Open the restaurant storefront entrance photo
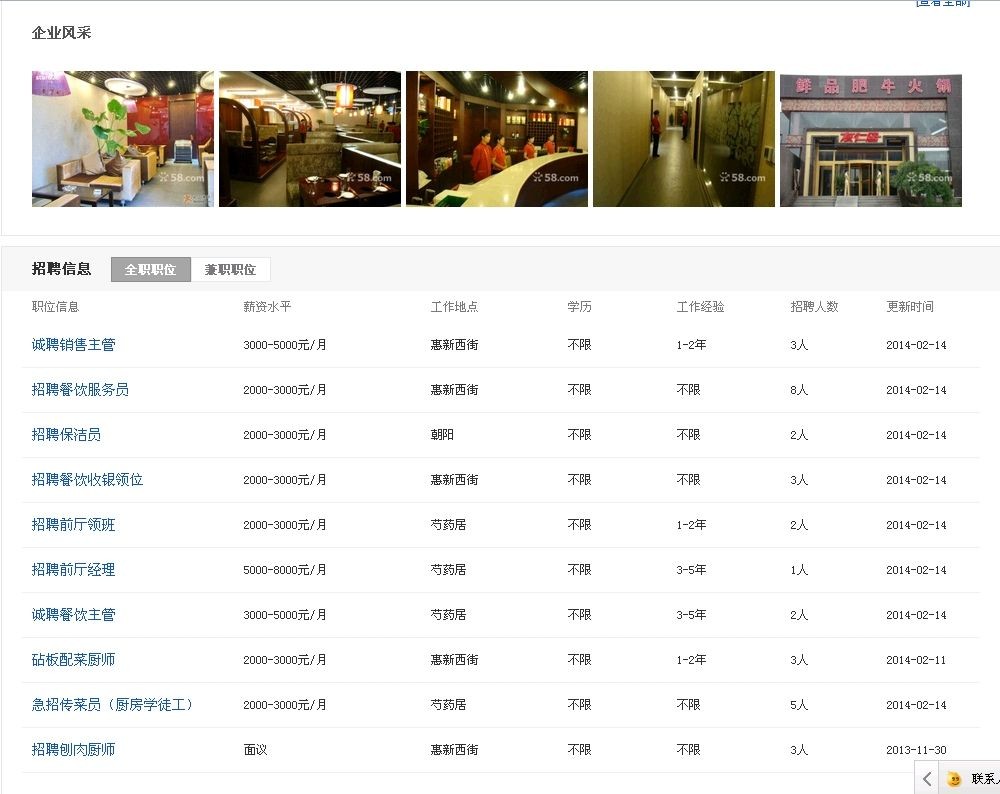 click(x=871, y=139)
